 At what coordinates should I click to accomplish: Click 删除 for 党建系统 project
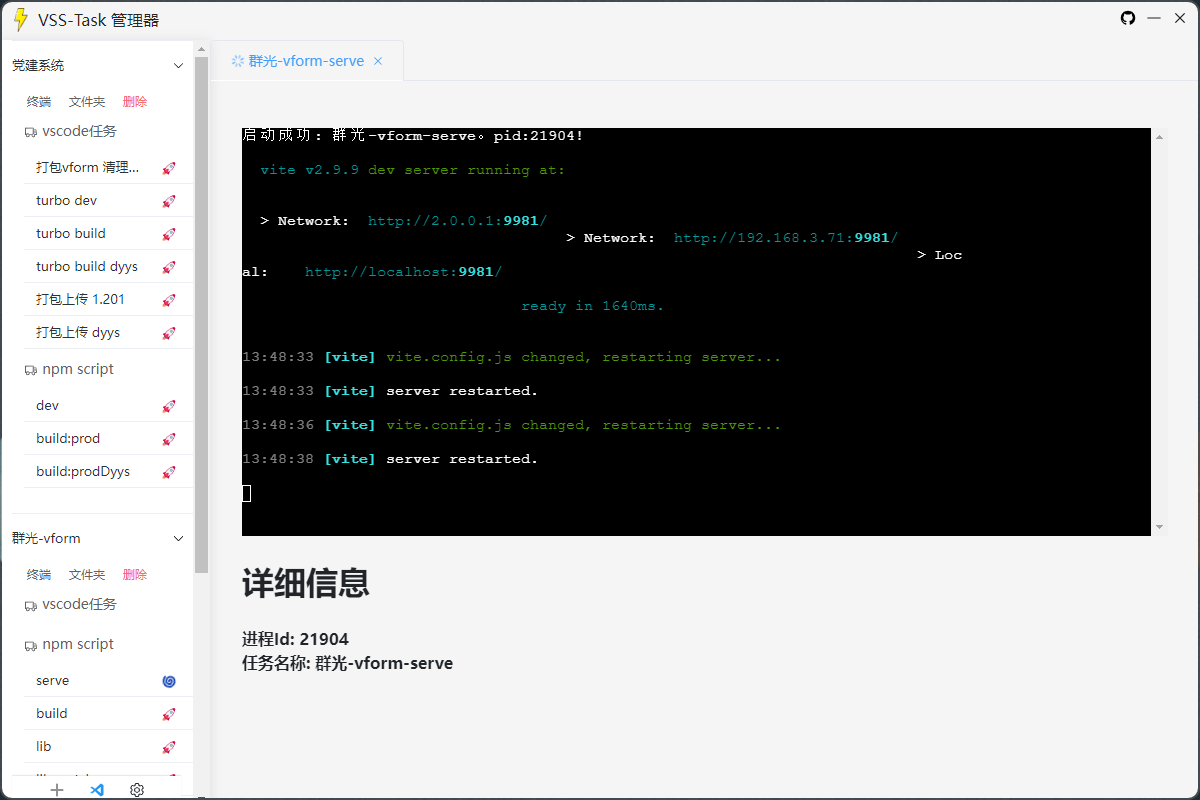pyautogui.click(x=135, y=102)
